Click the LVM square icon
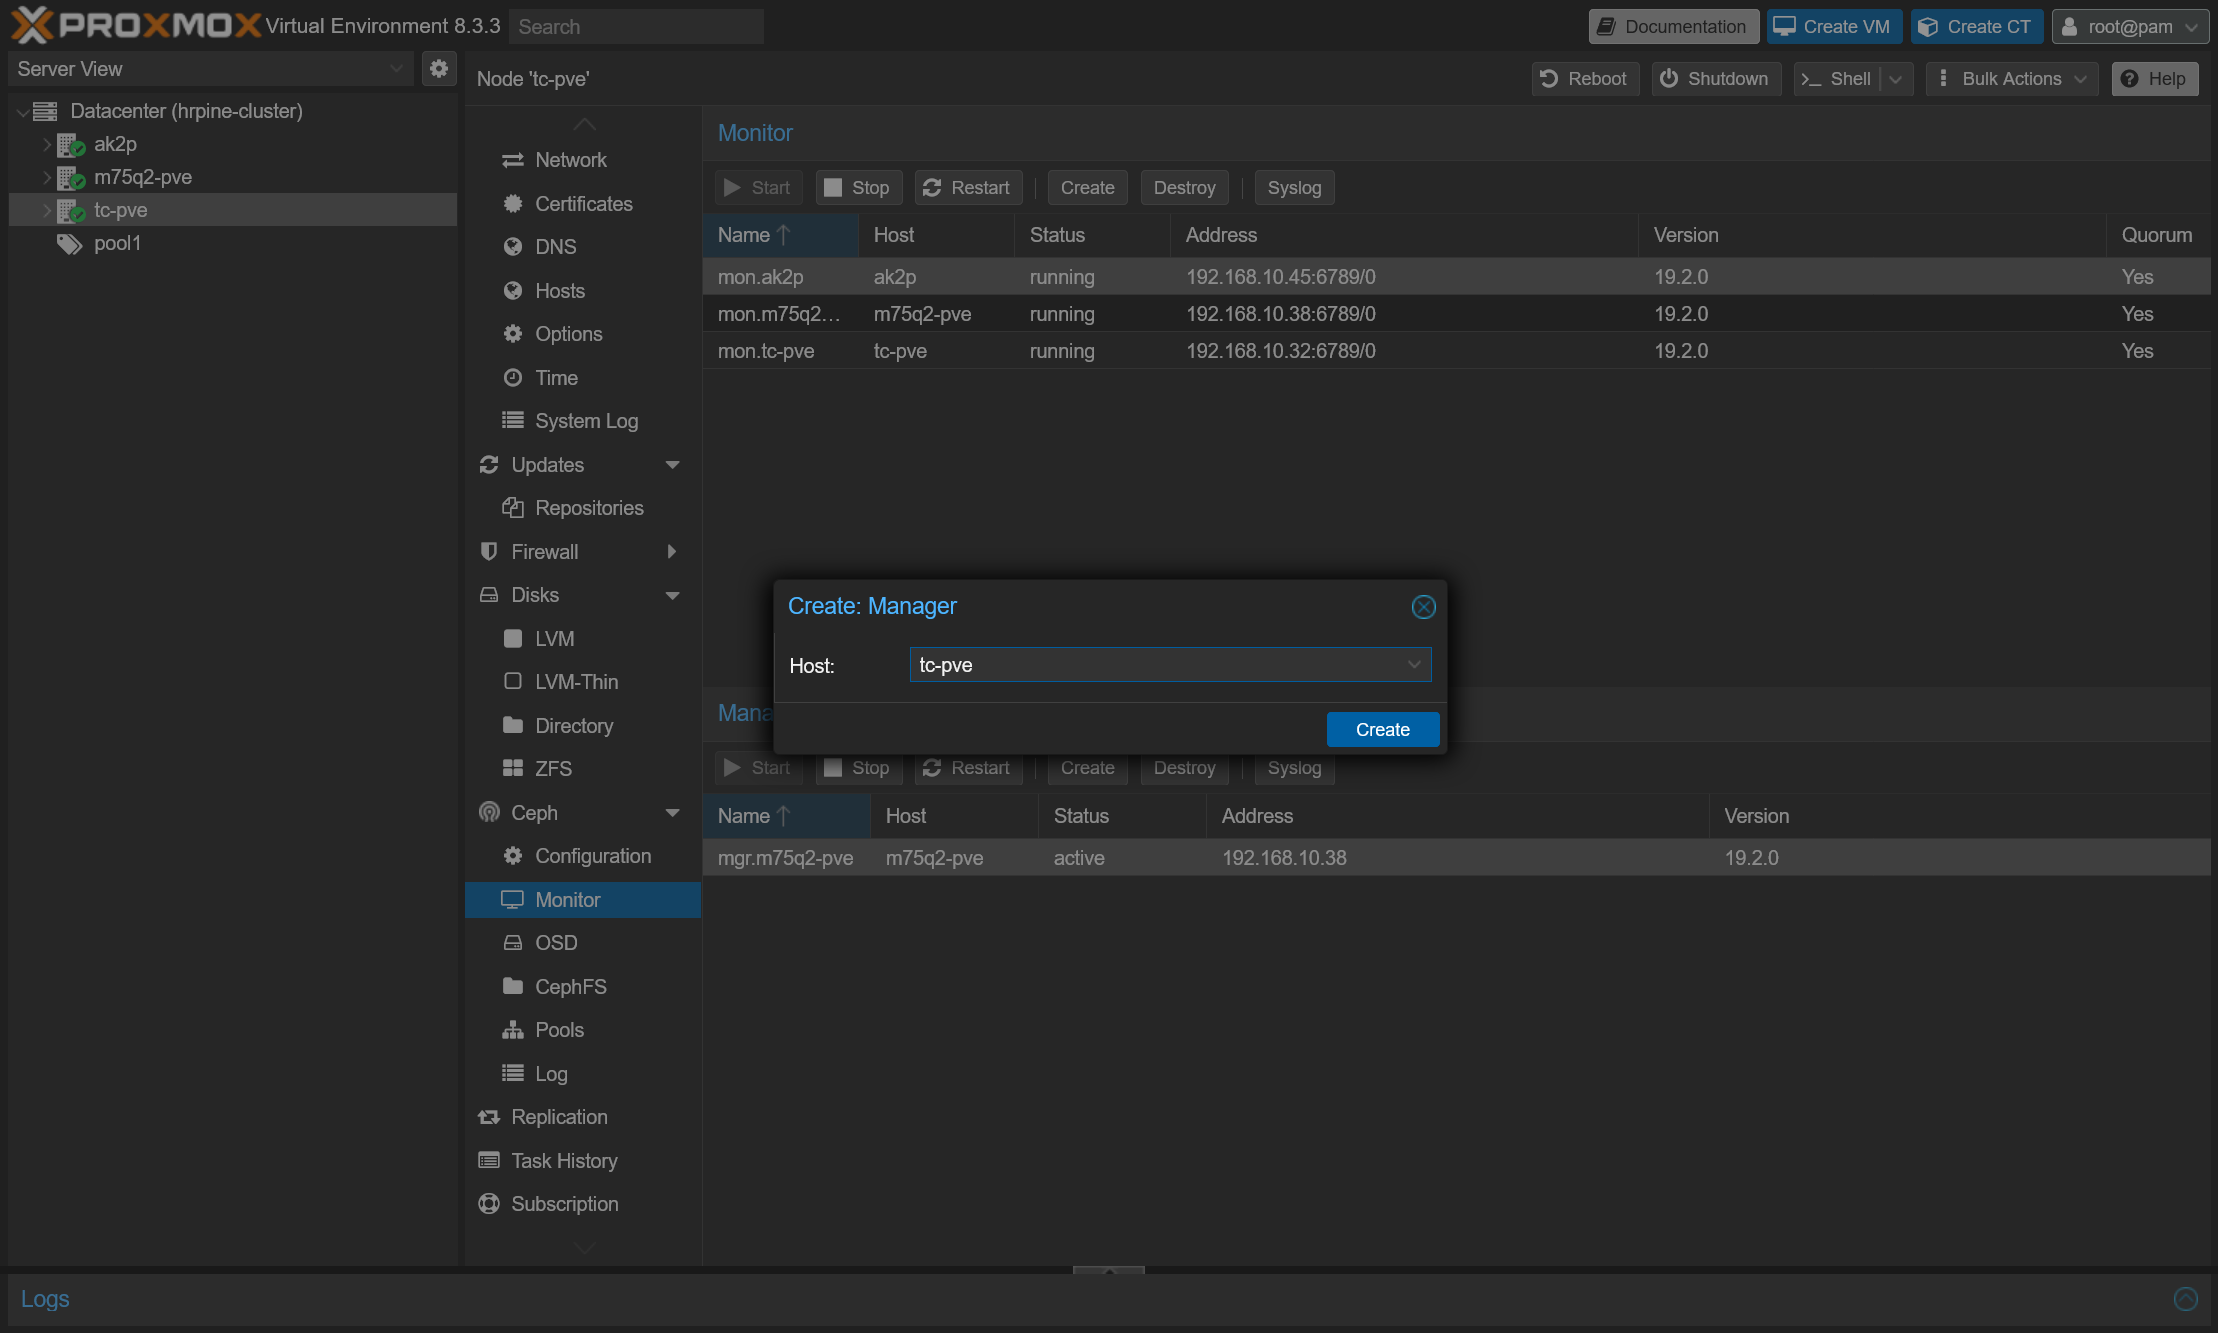This screenshot has height=1333, width=2218. coord(513,639)
